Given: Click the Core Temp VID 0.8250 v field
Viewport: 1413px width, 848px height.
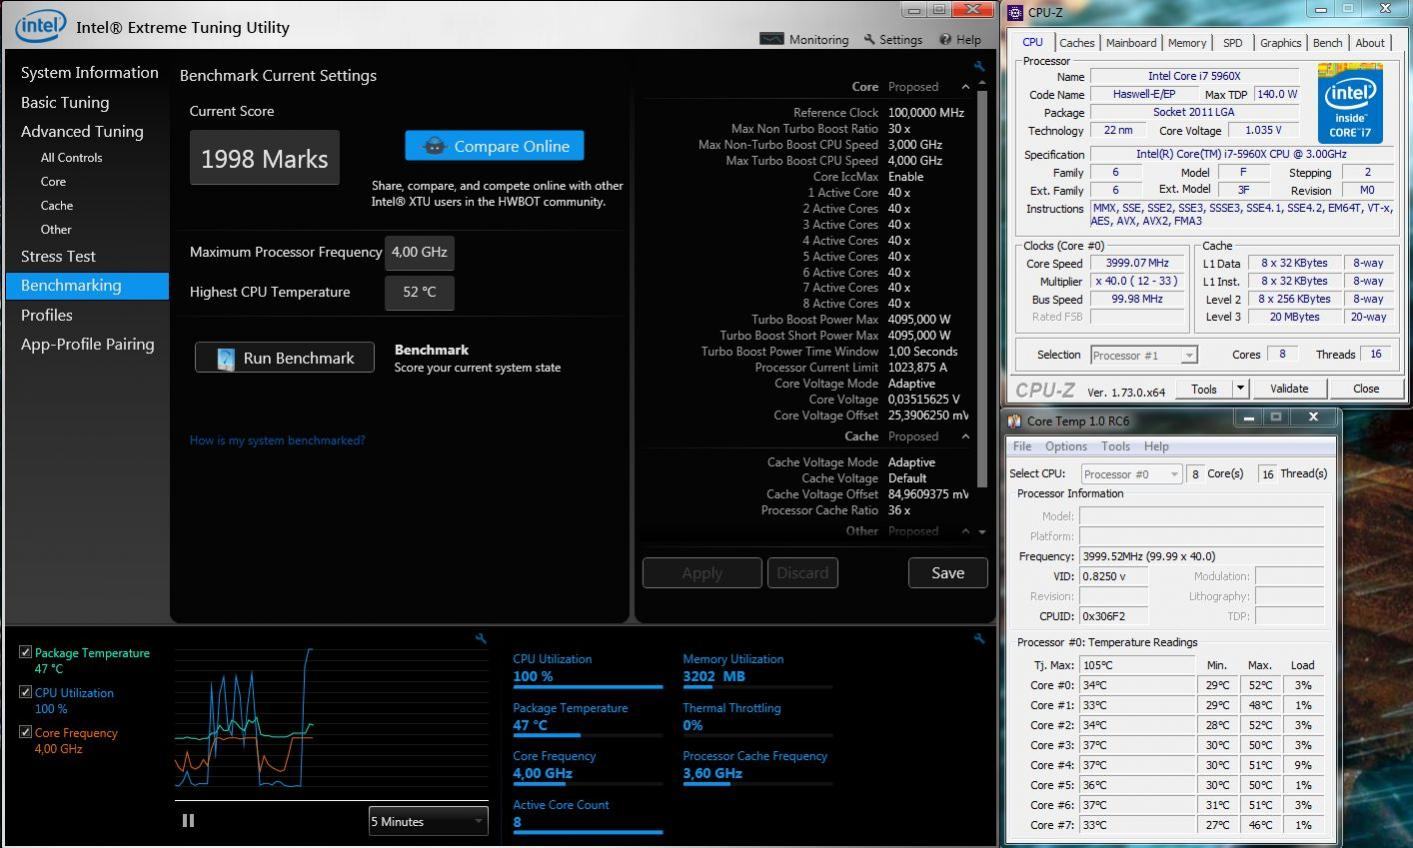Looking at the screenshot, I should point(1114,576).
